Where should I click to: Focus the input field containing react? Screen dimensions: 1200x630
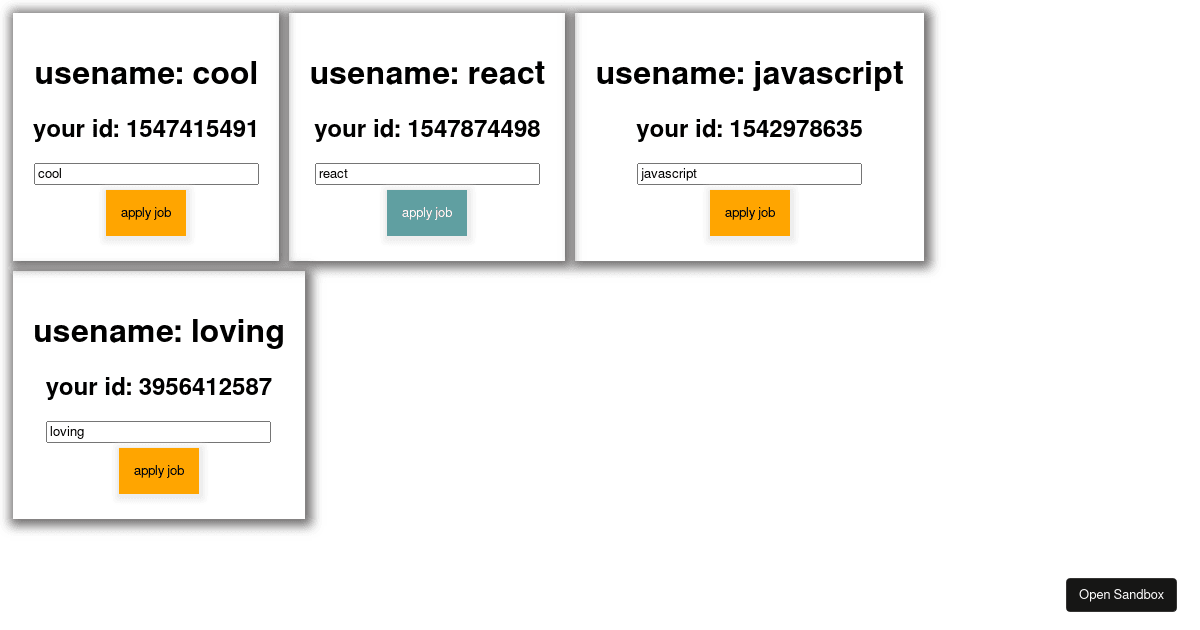point(427,174)
